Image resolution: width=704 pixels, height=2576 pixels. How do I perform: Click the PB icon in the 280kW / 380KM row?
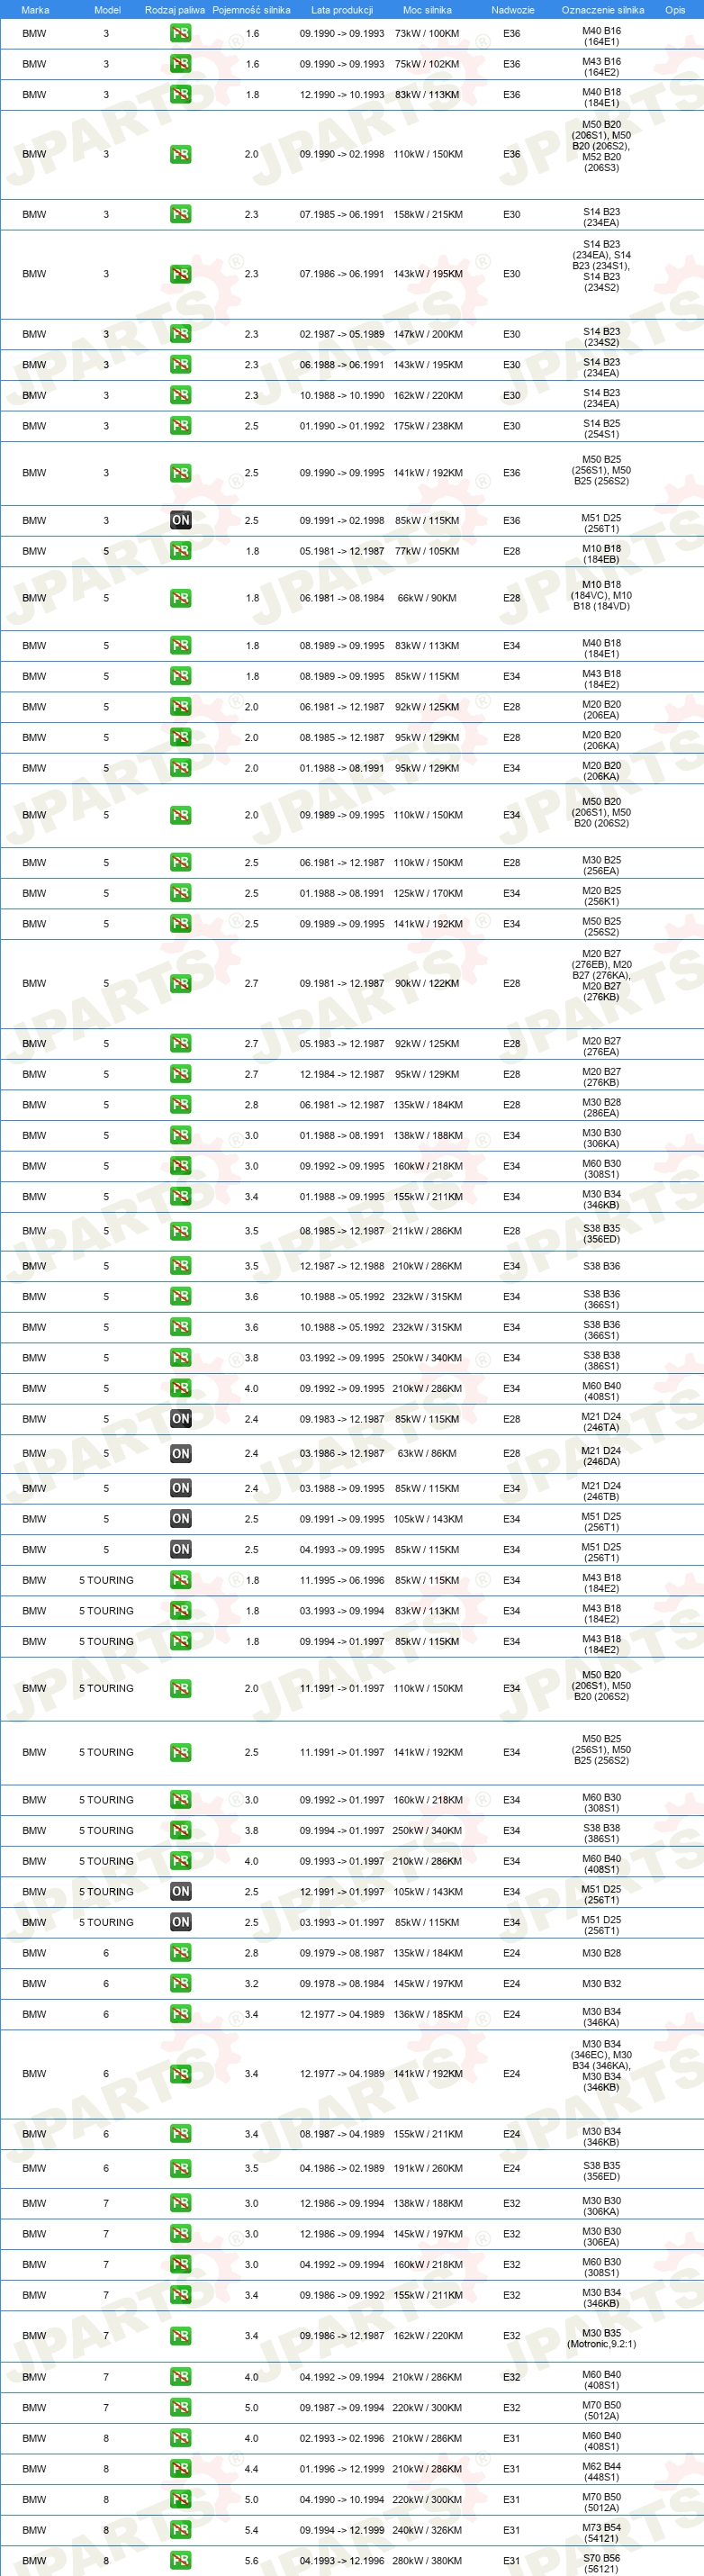coord(180,2561)
